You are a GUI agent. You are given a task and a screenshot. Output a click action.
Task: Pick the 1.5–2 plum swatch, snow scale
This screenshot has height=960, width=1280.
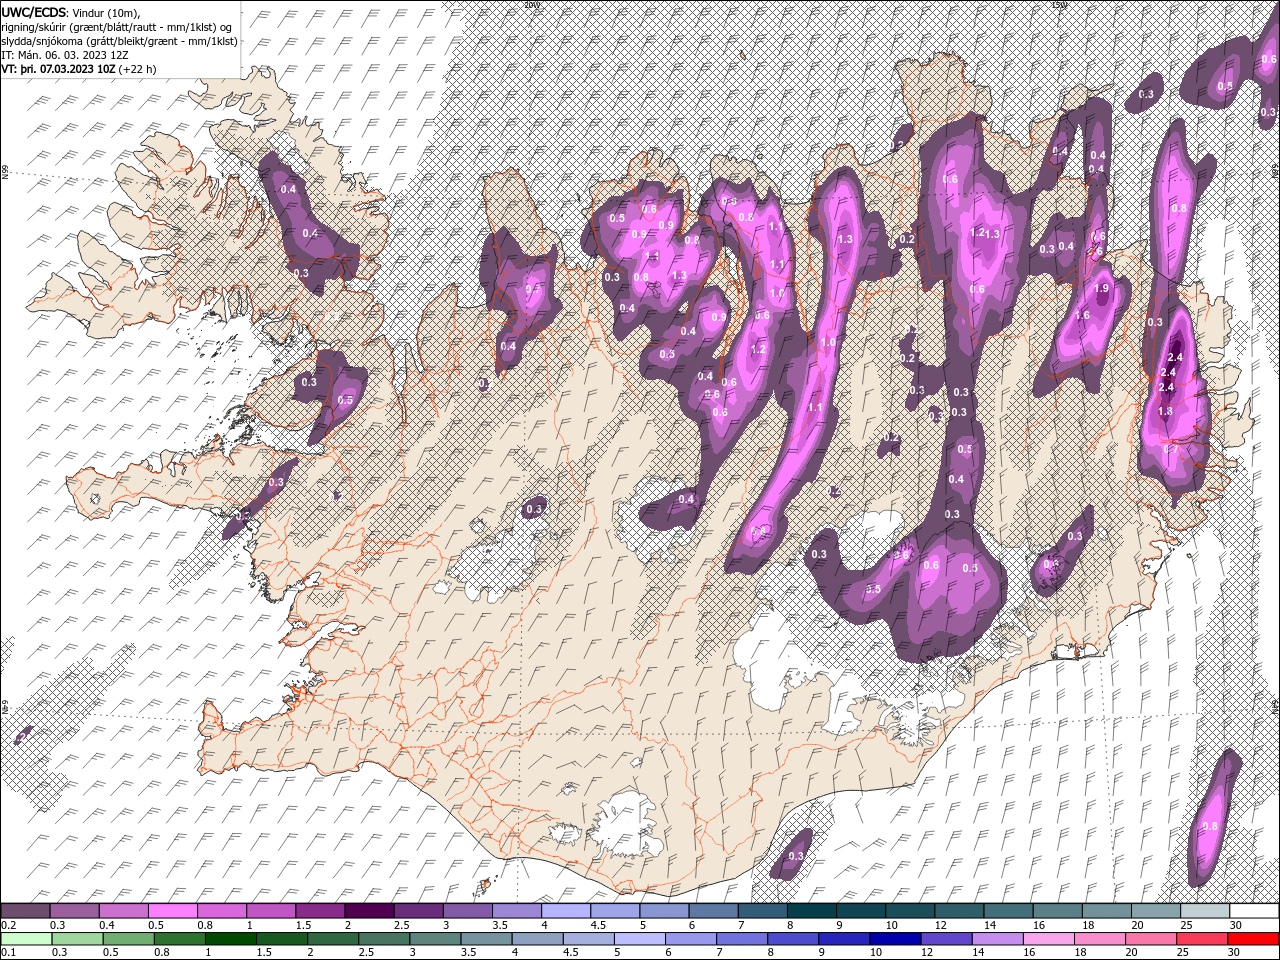tap(319, 911)
